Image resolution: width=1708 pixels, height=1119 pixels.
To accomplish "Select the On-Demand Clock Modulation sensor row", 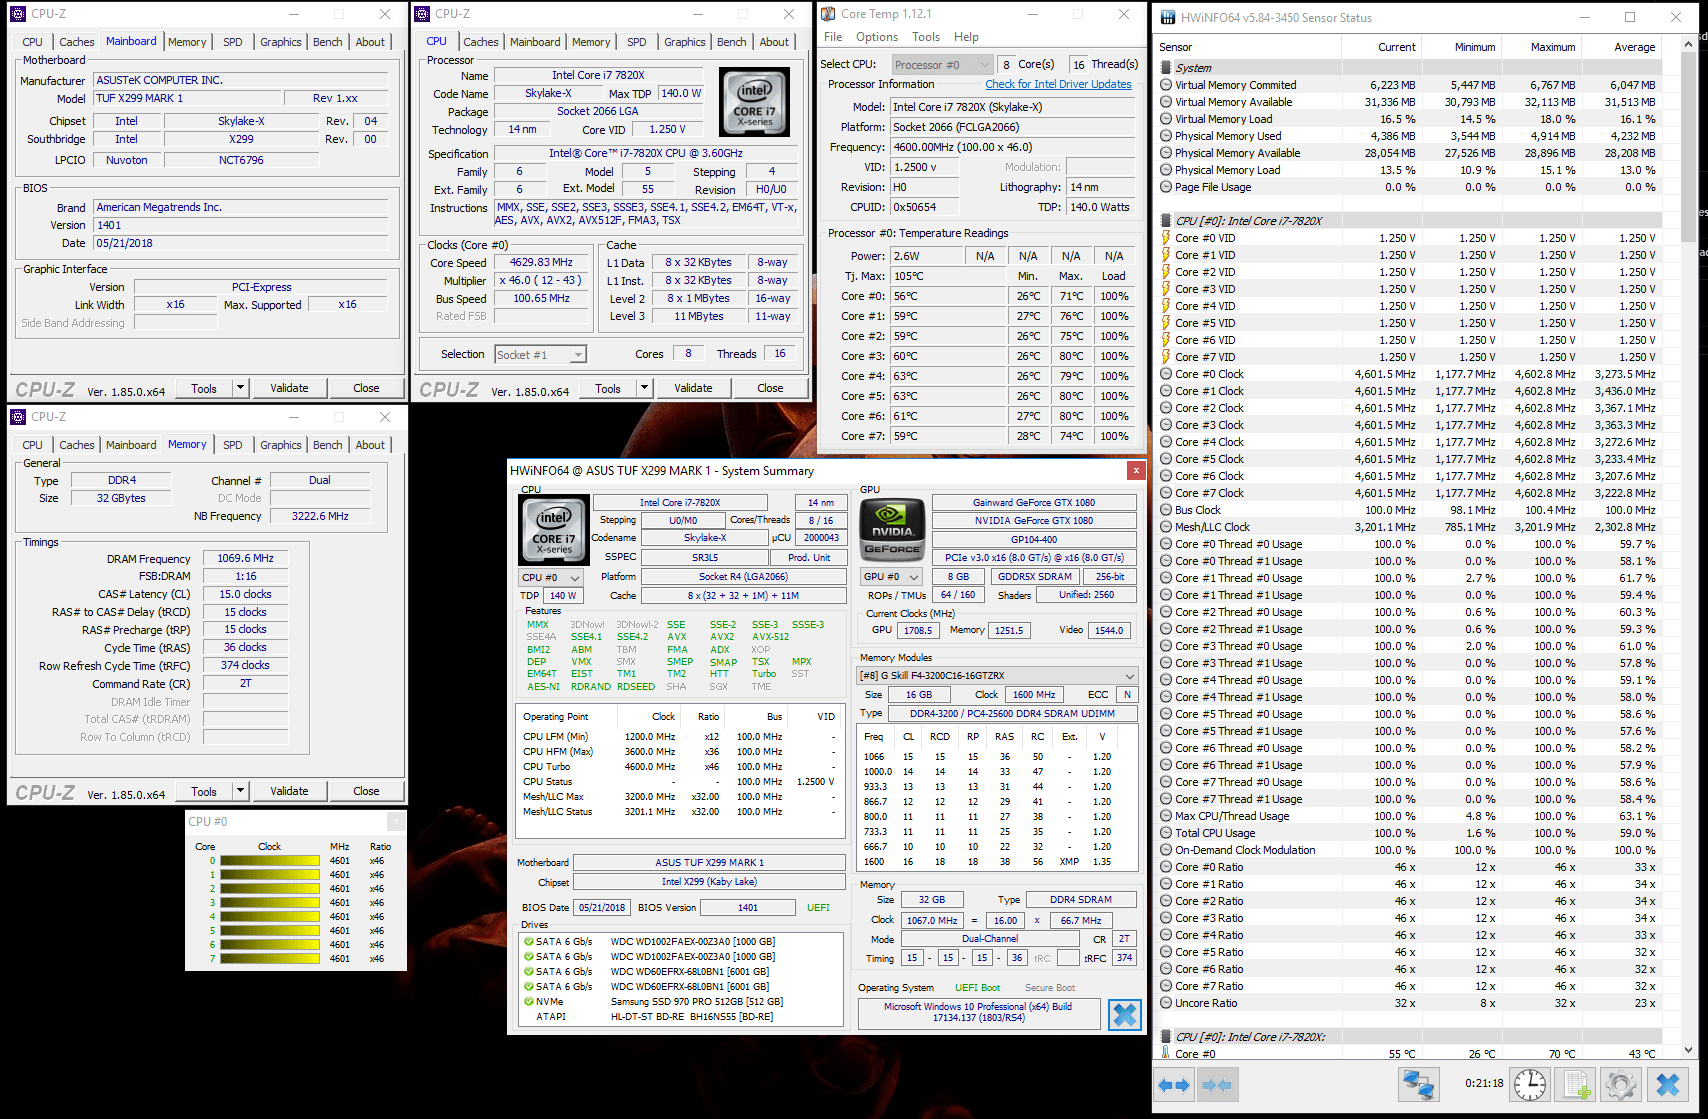I will [1408, 850].
